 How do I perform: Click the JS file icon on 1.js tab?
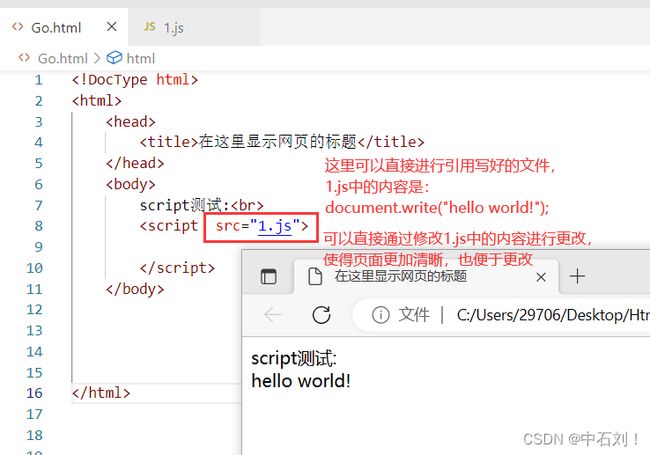pyautogui.click(x=150, y=27)
